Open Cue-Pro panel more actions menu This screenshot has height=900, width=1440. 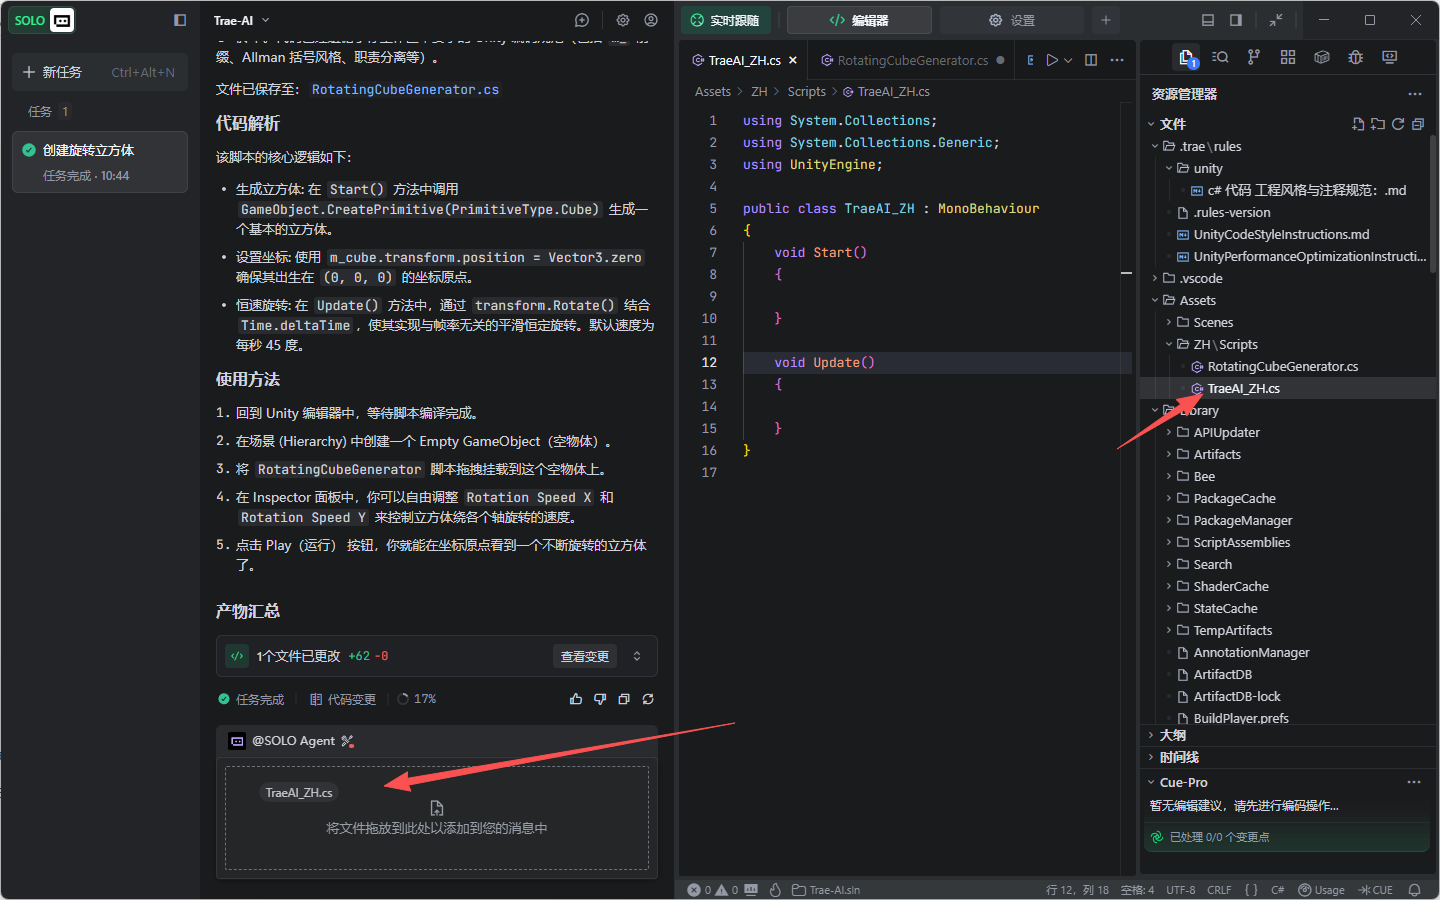1414,782
